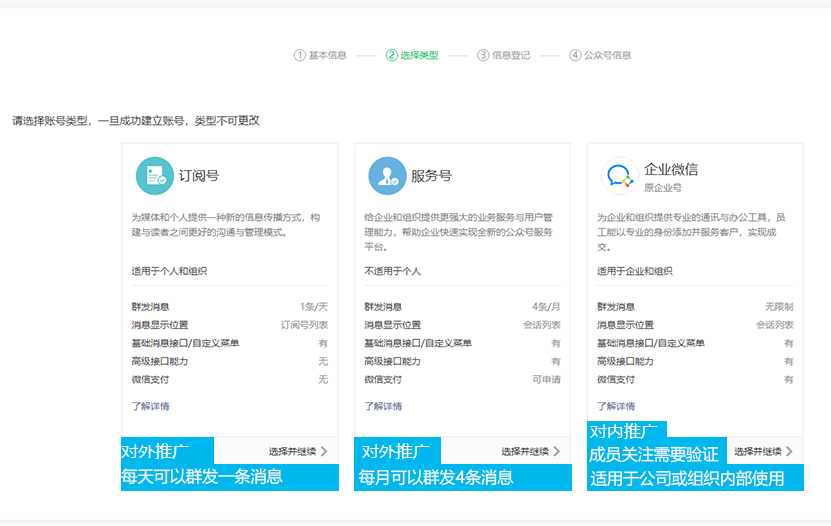Click the 订阅号 teal card icon
The image size is (831, 526).
(154, 176)
